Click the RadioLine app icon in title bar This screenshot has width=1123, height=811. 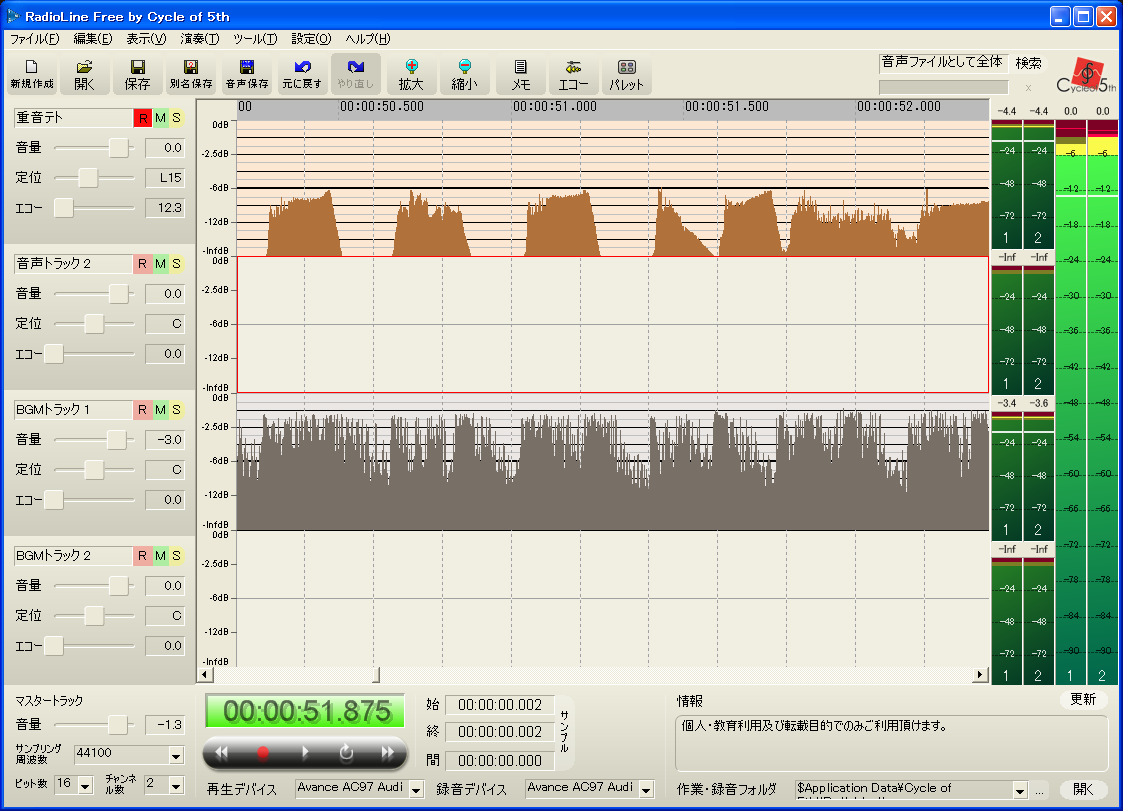click(x=13, y=16)
